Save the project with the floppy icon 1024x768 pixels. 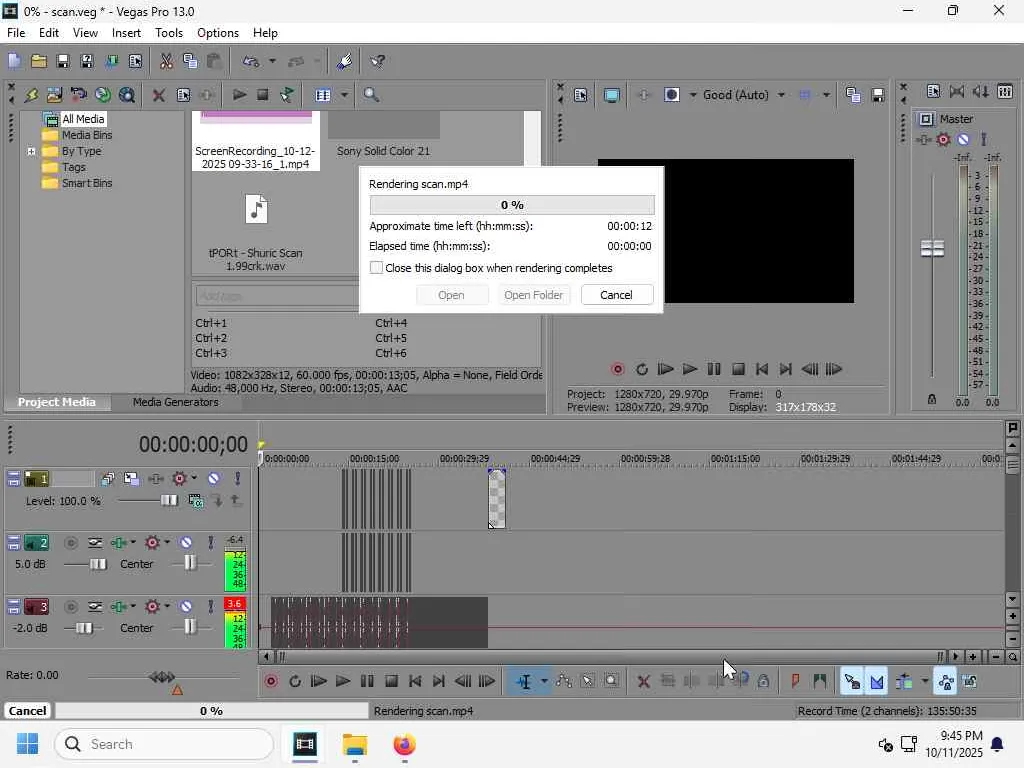pyautogui.click(x=63, y=61)
